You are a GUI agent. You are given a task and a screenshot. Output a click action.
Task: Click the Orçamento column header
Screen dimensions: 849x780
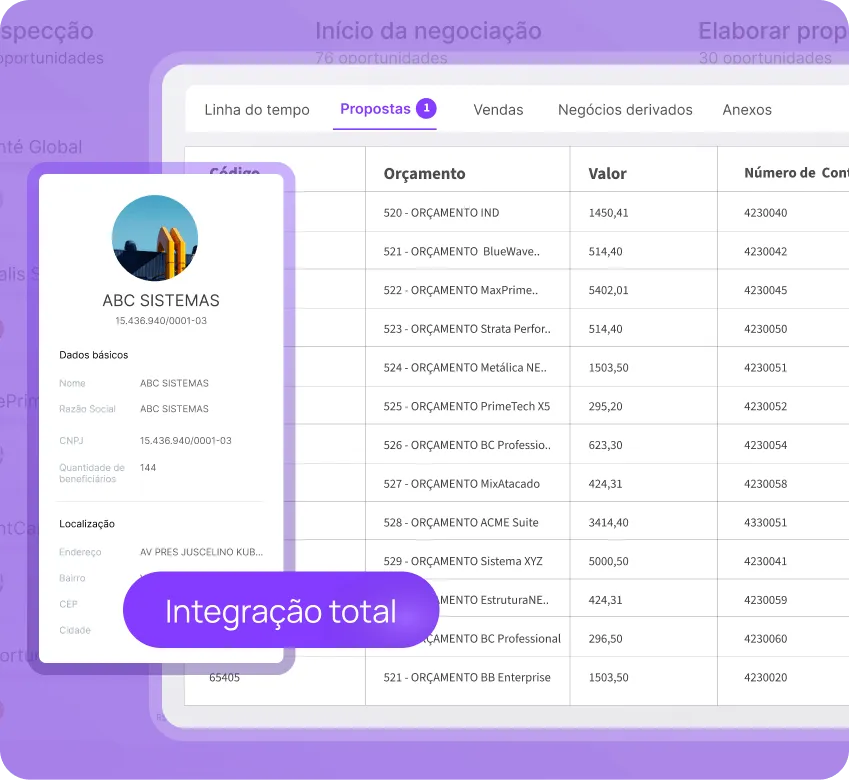tap(422, 173)
